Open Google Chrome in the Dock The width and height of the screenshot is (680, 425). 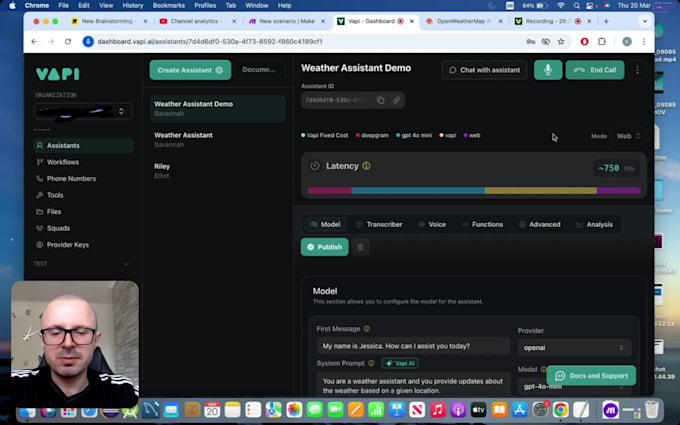click(x=560, y=409)
